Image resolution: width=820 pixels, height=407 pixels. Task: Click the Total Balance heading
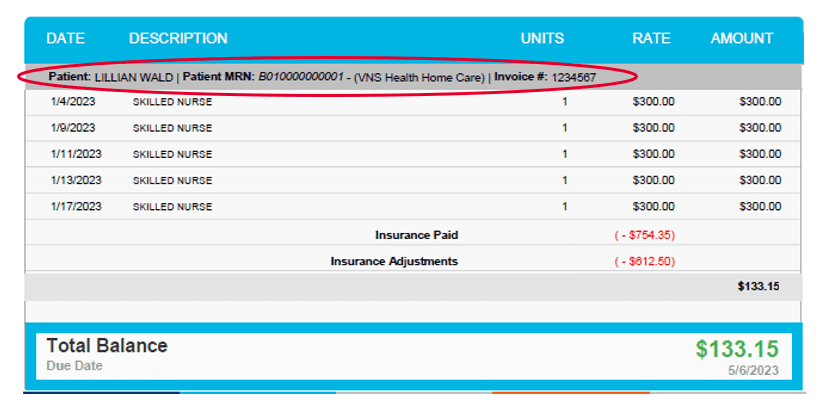click(x=107, y=346)
